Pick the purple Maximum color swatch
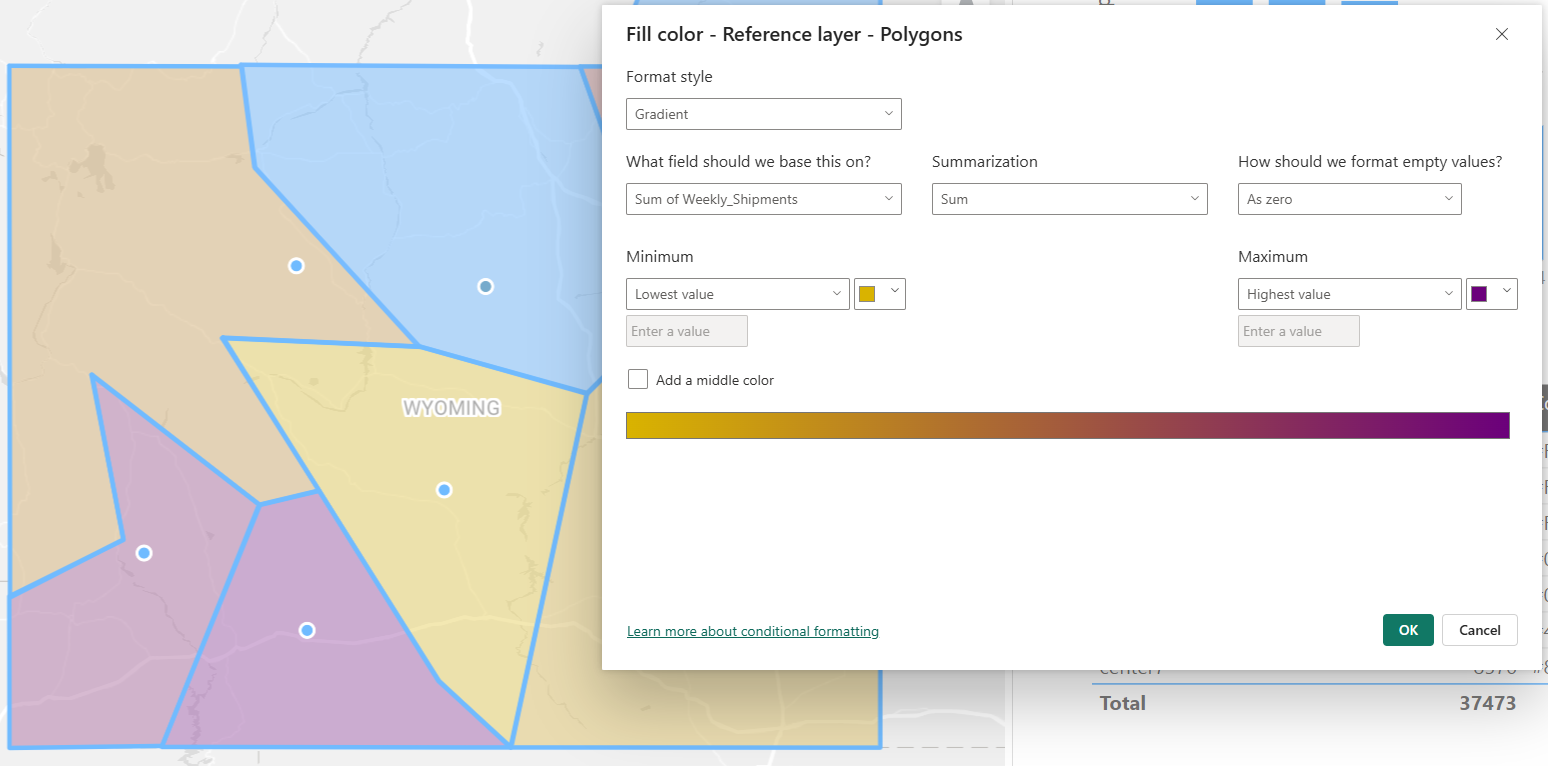 (x=1480, y=294)
